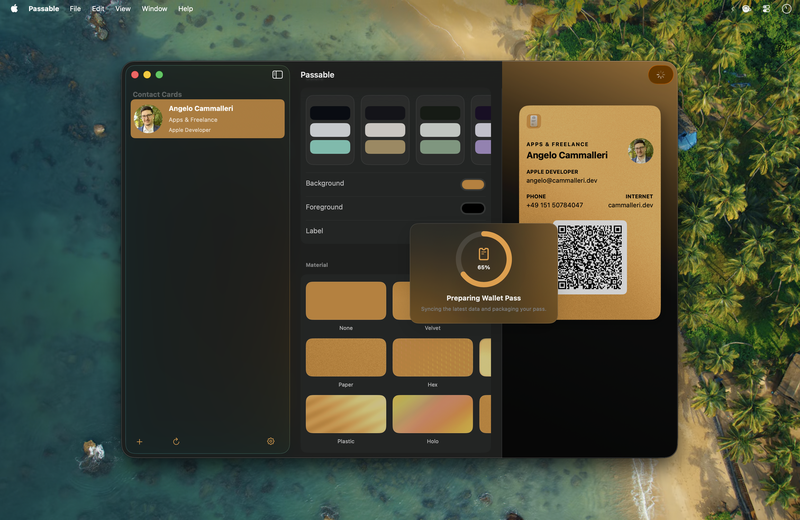Select the None material
Screen dimensions: 800x520
[x=346, y=301]
